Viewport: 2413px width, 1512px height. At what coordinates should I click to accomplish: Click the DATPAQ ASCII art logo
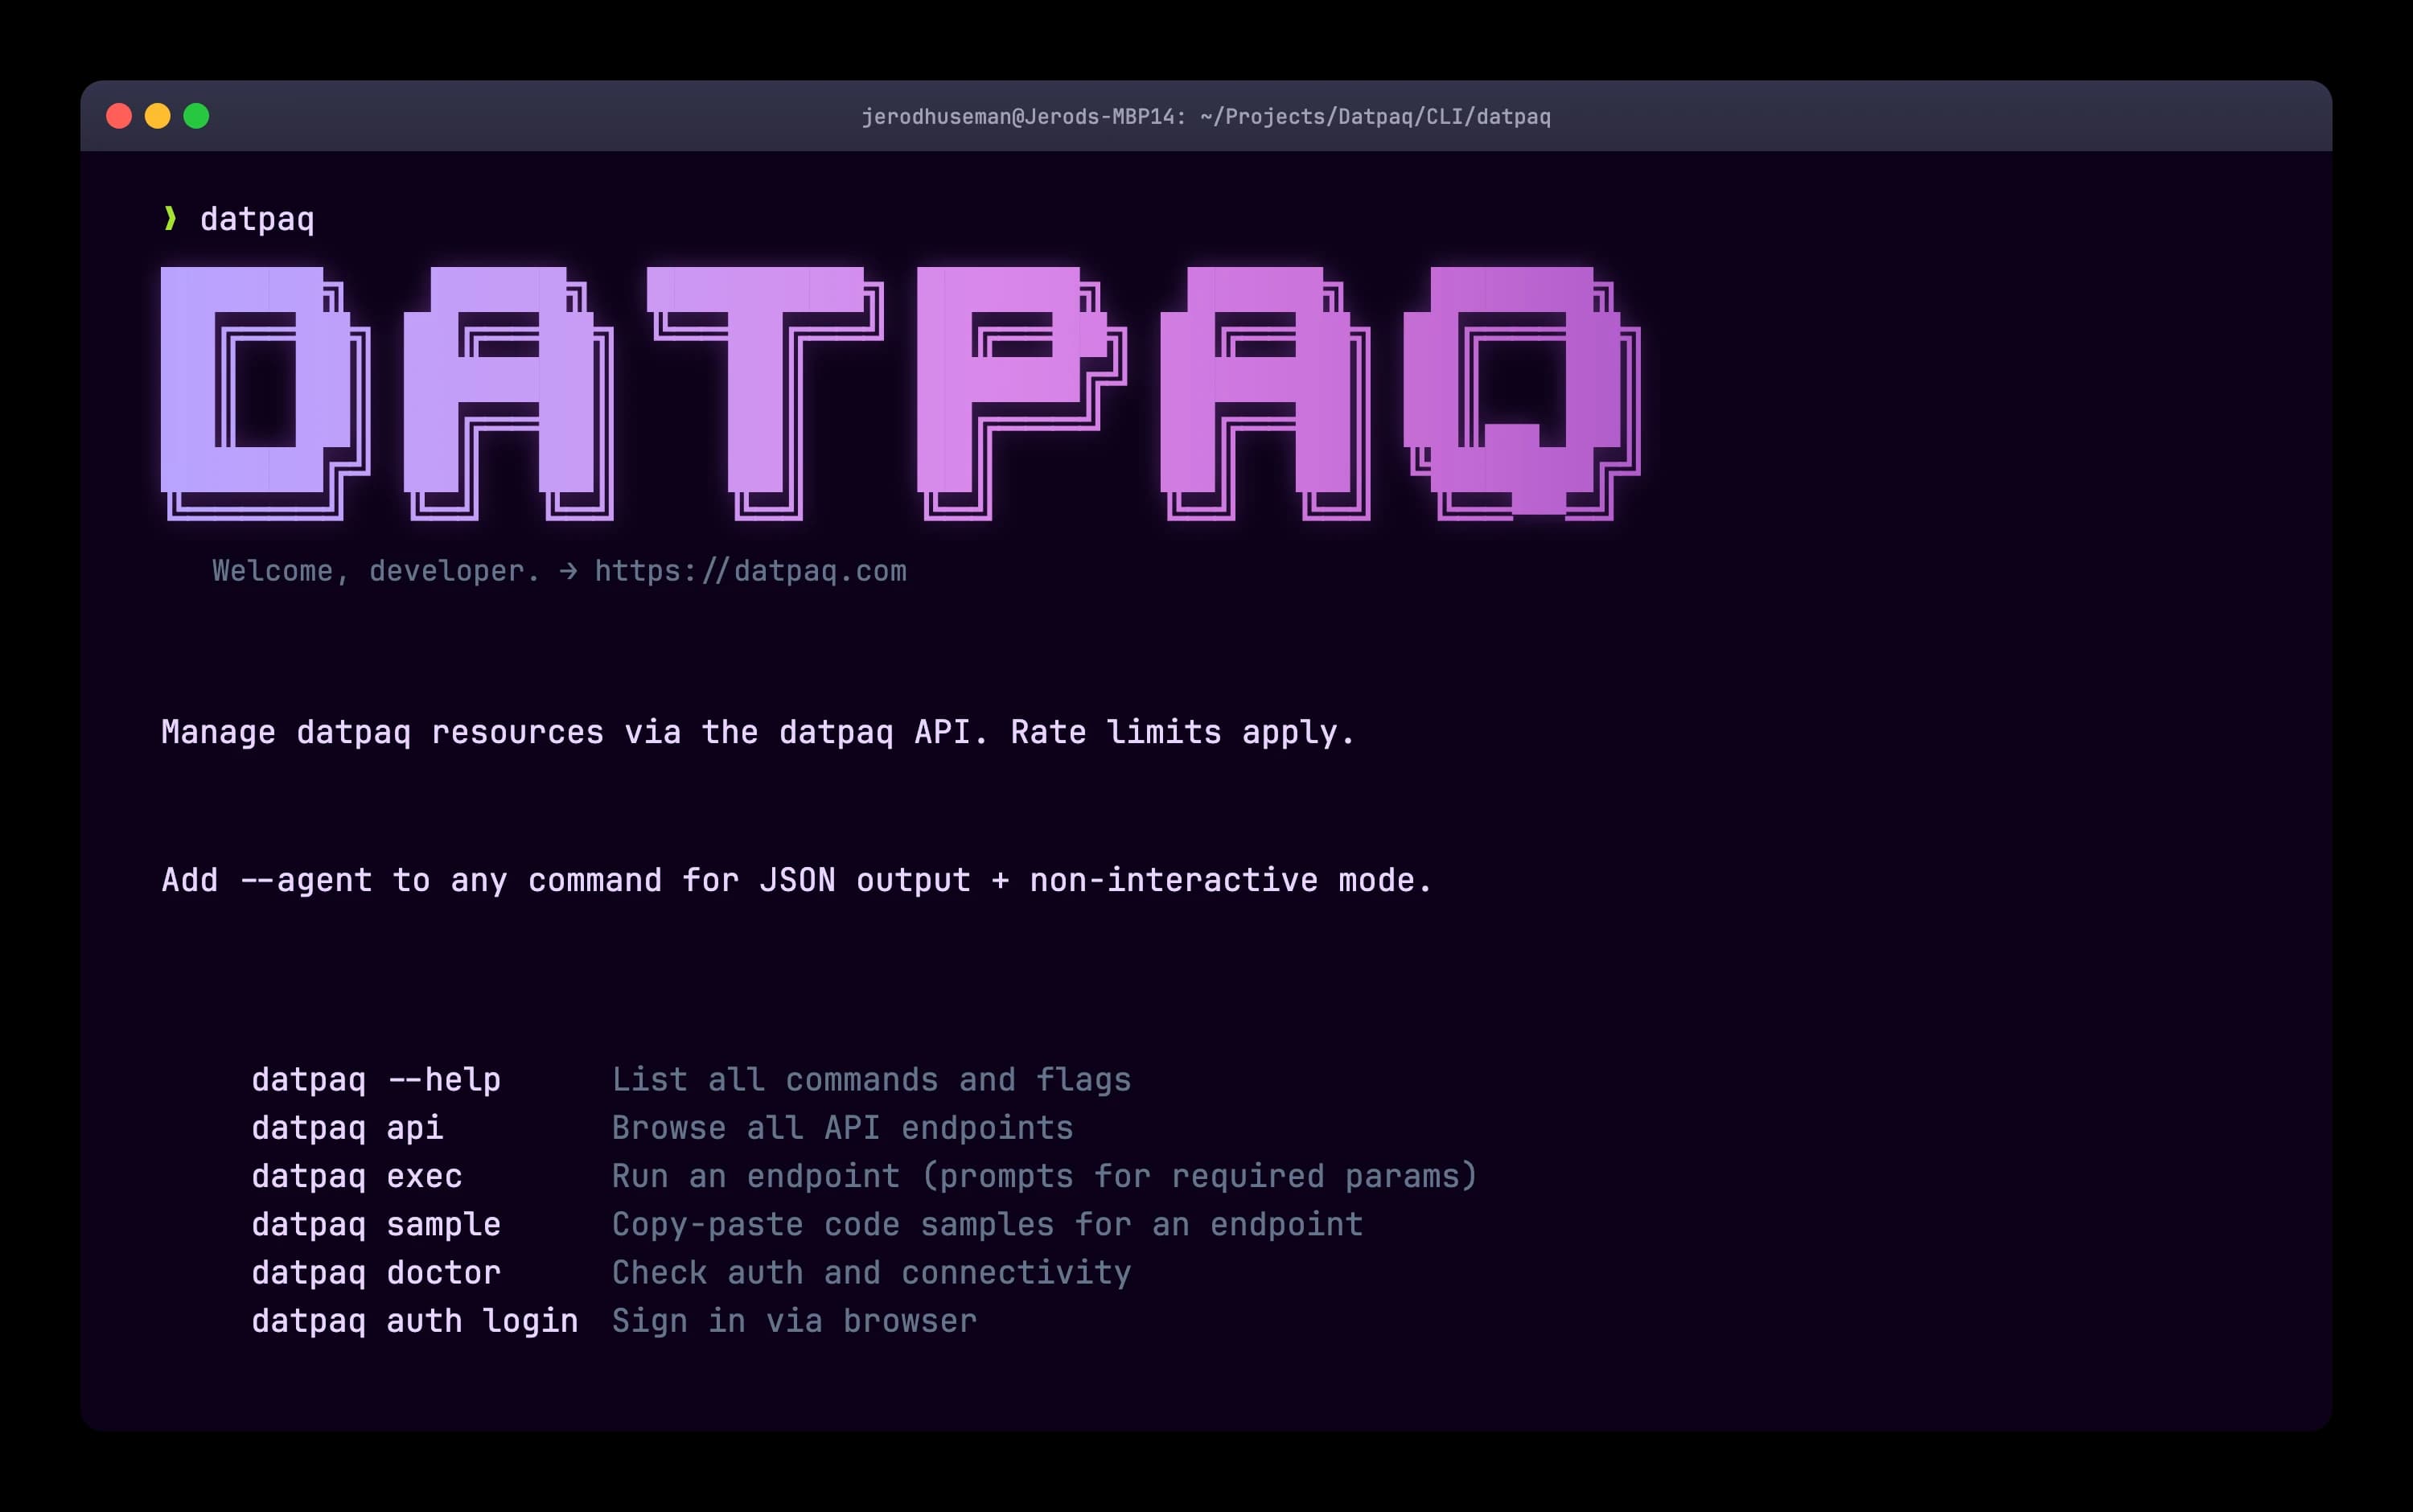901,394
